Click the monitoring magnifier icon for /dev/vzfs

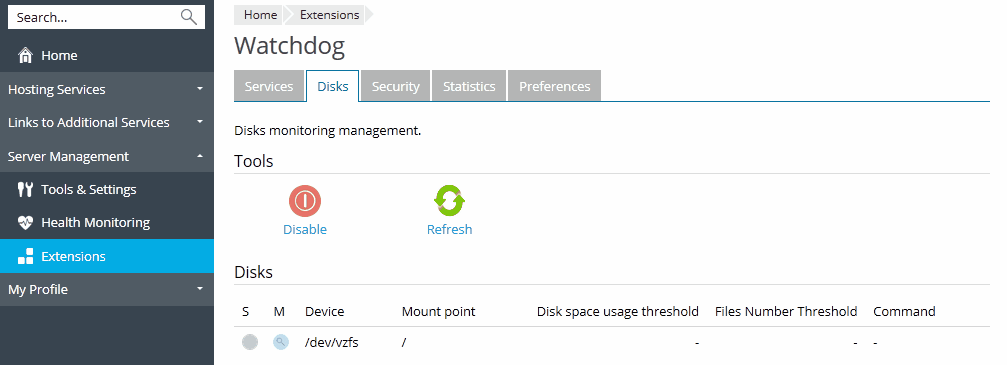pyautogui.click(x=281, y=343)
